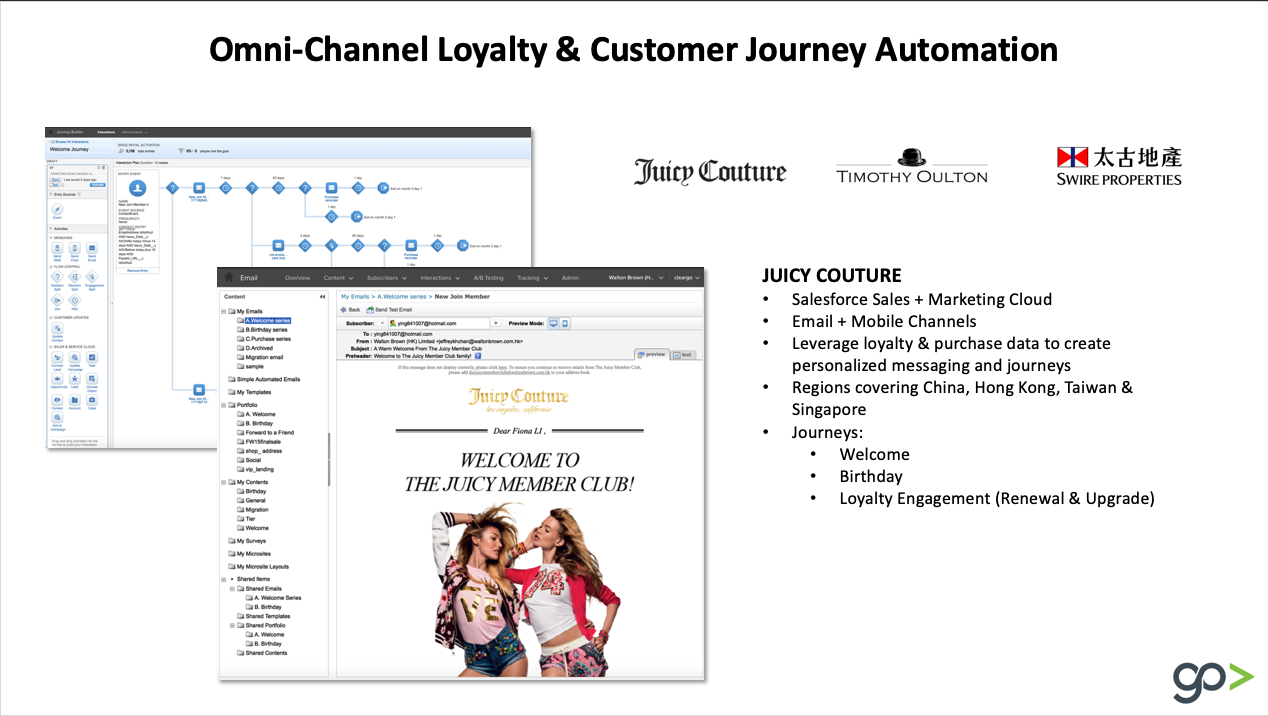Select the Shared Contents folder
Screen dimensions: 1268x716
262,653
